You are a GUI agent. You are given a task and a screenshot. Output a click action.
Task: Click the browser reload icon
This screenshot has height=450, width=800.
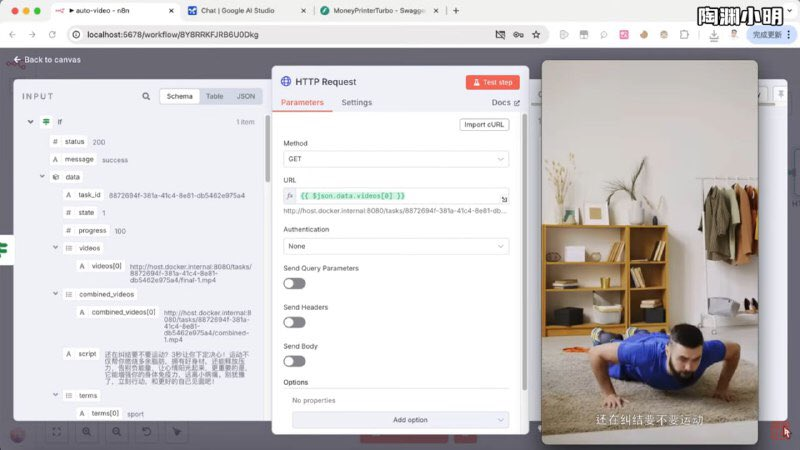click(x=52, y=34)
